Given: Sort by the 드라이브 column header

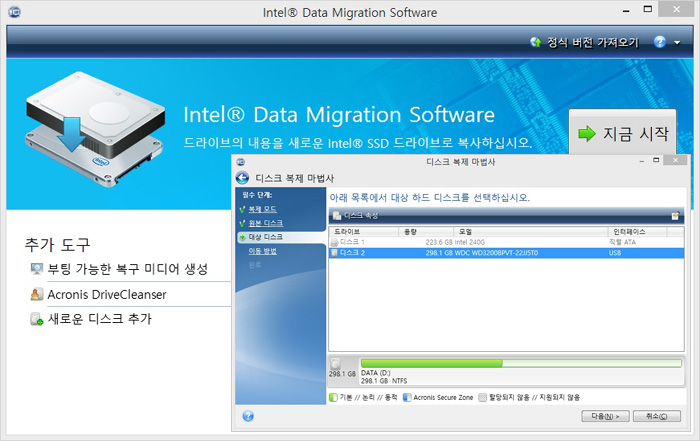Looking at the screenshot, I should click(364, 232).
